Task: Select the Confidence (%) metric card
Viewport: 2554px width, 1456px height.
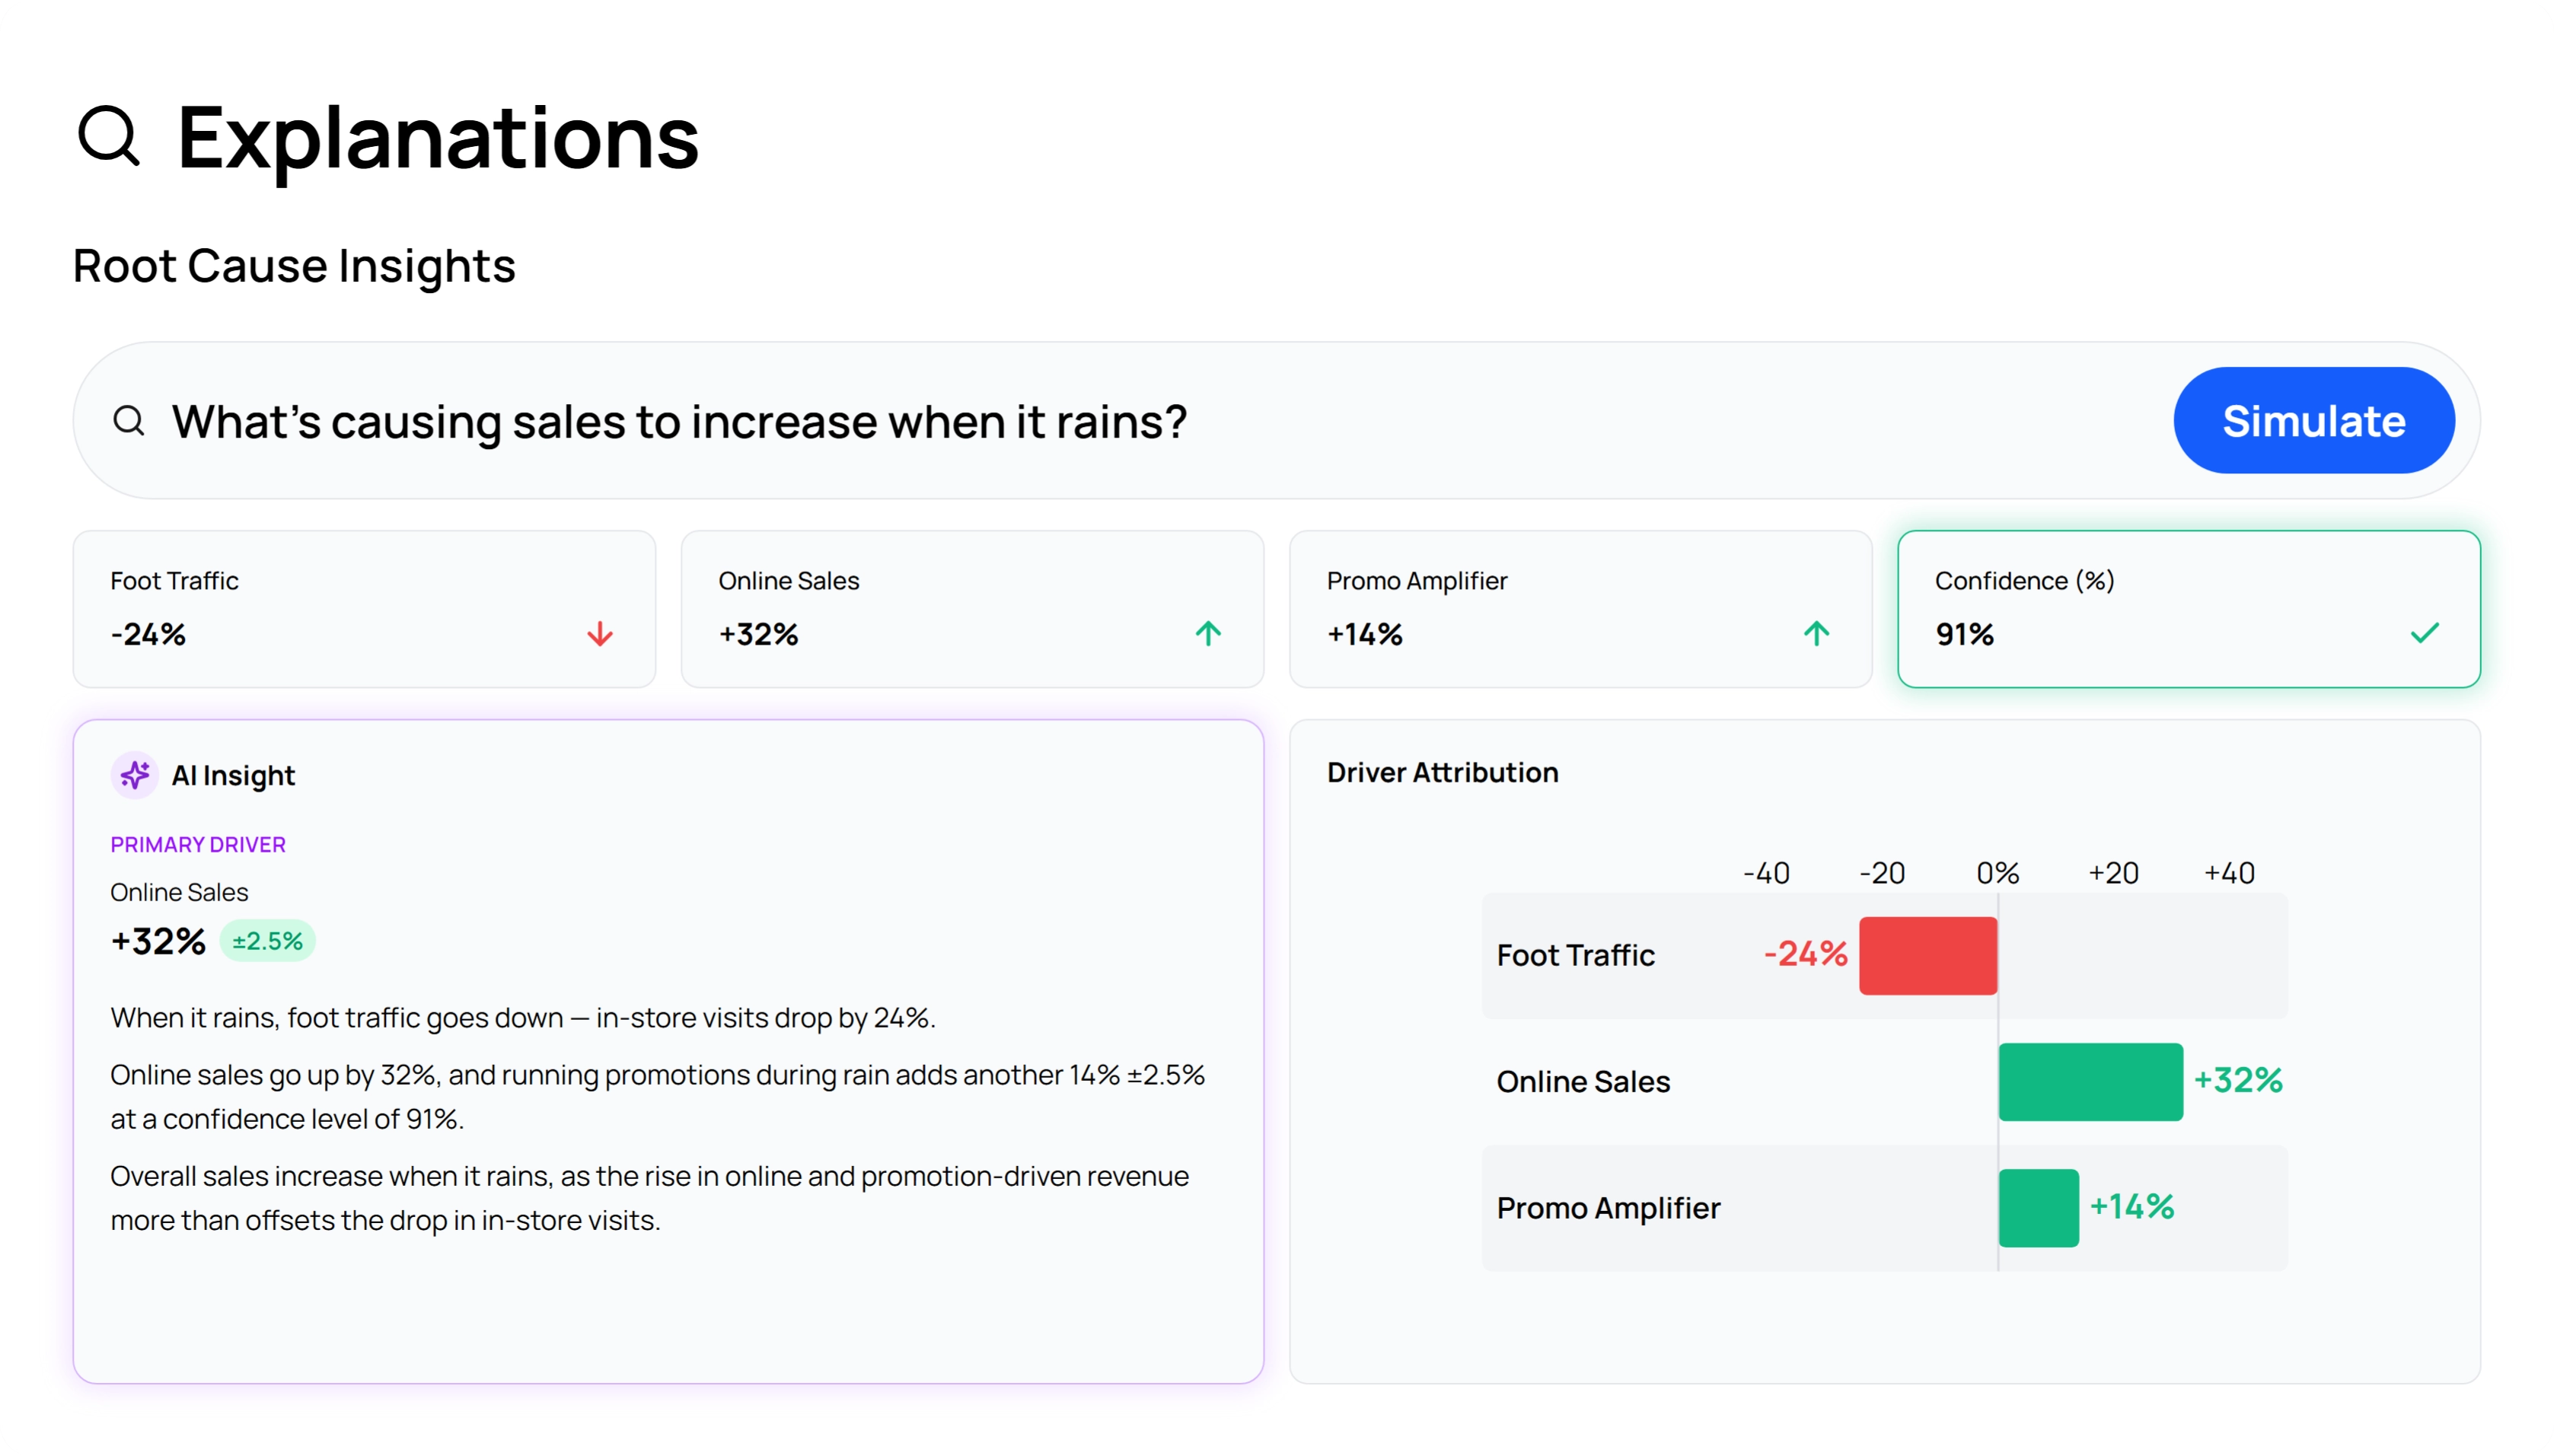Action: [x=2188, y=608]
